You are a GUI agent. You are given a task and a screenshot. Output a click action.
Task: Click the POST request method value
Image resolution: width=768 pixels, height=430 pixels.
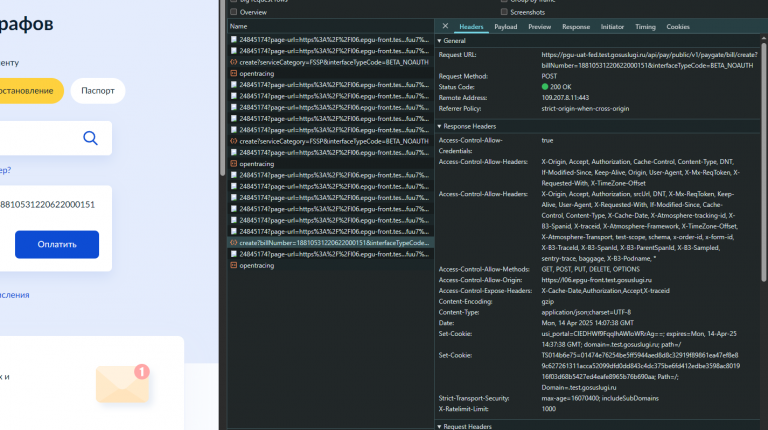click(x=549, y=76)
